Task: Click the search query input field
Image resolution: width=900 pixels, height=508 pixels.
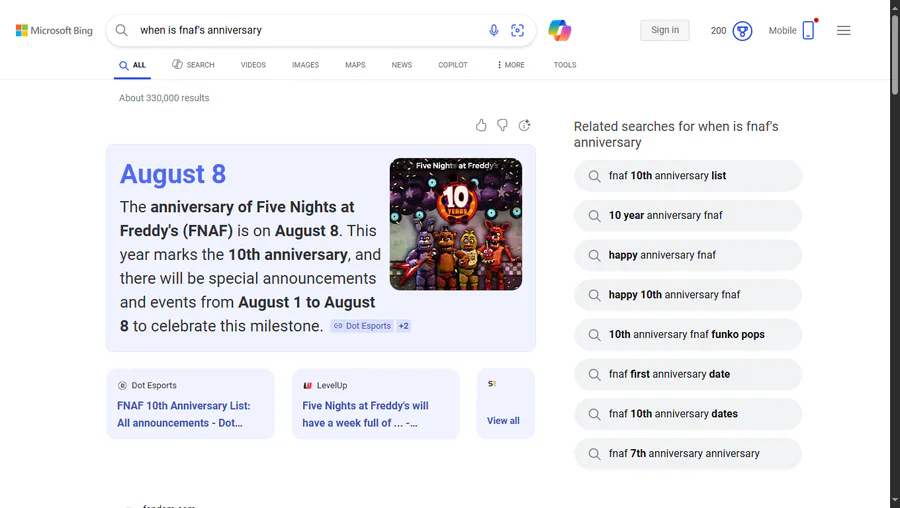Action: [310, 30]
